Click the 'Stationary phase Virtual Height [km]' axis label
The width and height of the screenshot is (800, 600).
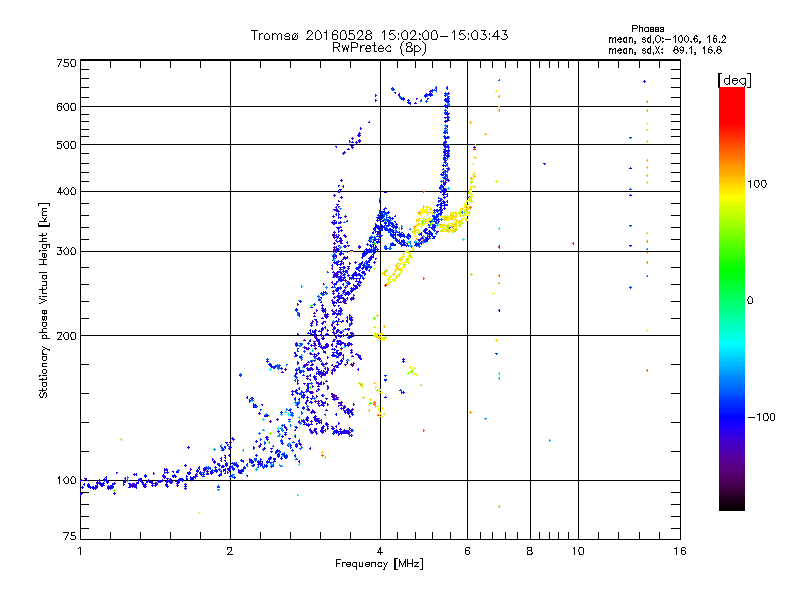tap(44, 300)
